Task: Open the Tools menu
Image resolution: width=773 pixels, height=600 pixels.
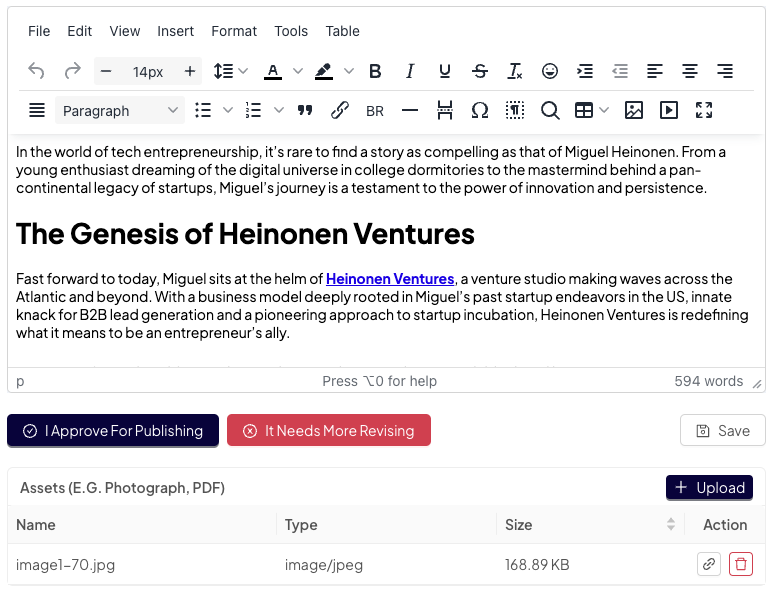Action: click(291, 31)
